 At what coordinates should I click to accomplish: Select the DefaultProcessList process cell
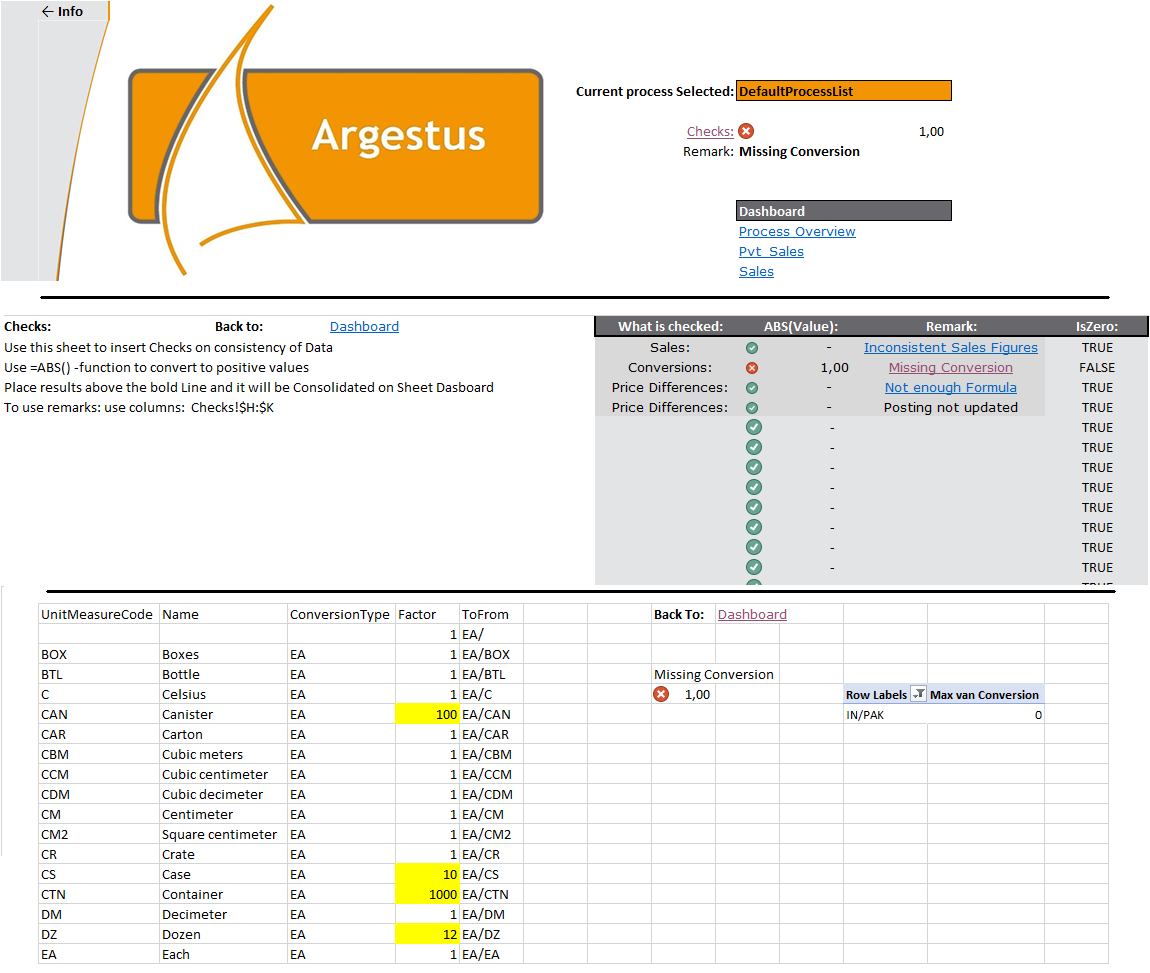843,91
